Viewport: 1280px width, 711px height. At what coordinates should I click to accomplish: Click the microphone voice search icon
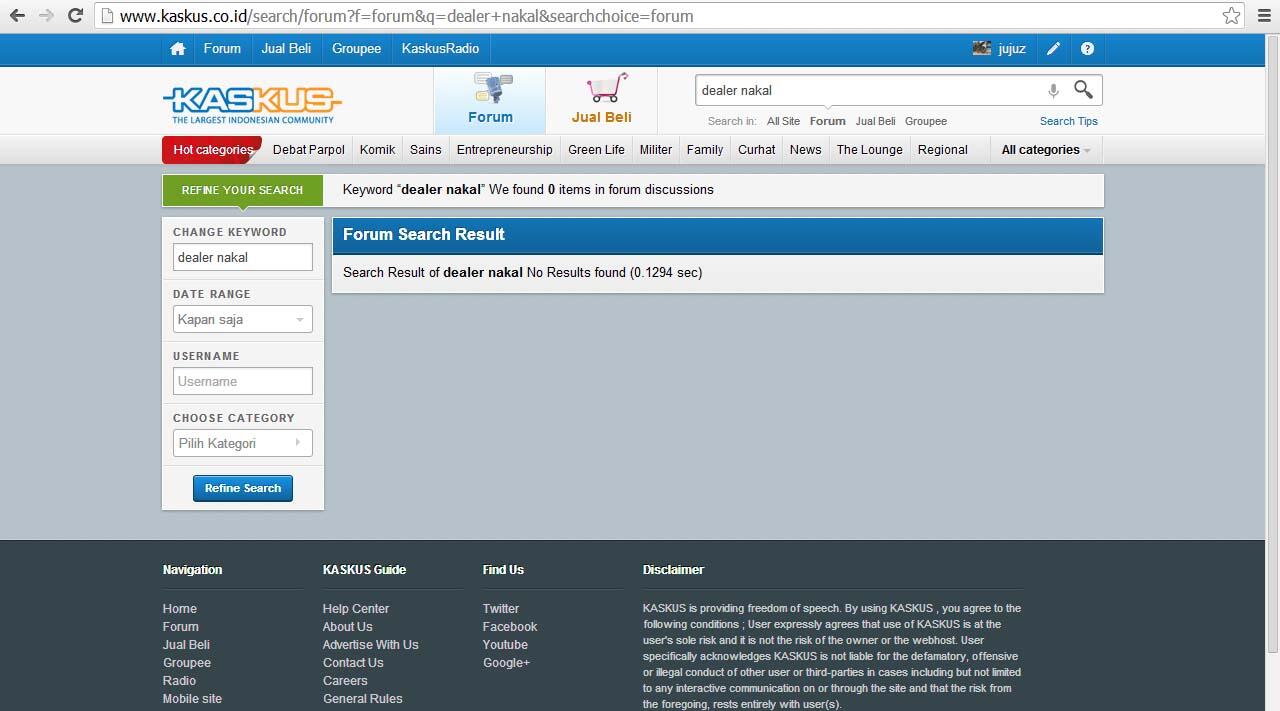(x=1053, y=90)
